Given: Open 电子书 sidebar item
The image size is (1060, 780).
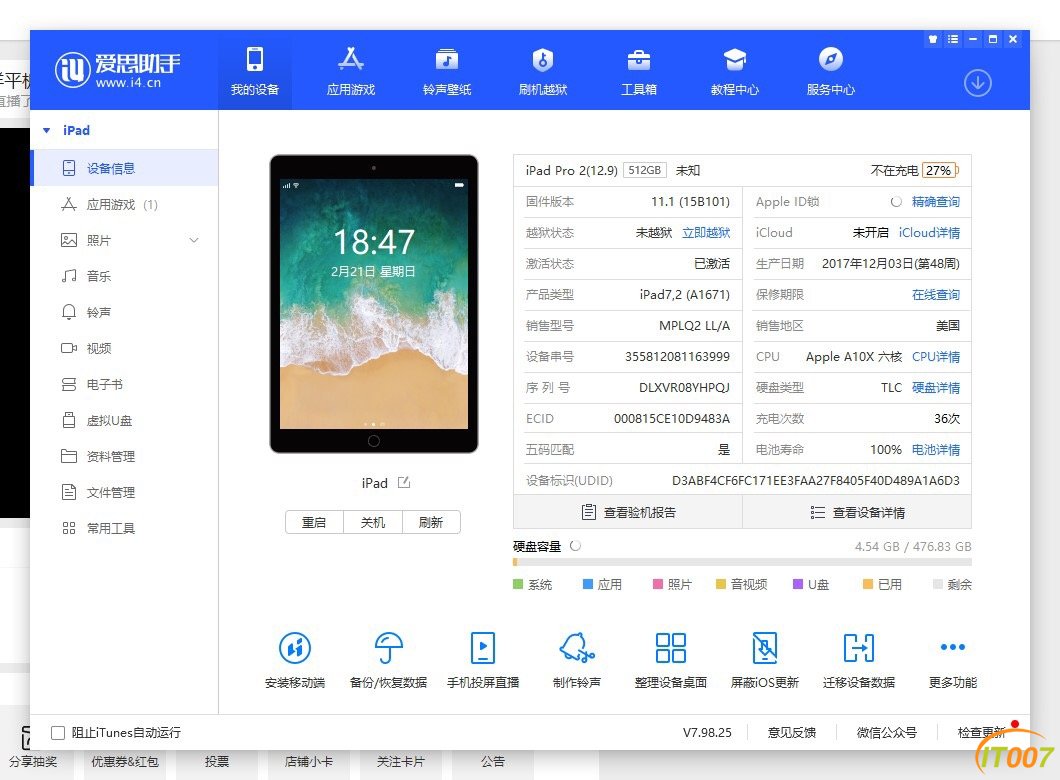Looking at the screenshot, I should coord(124,384).
